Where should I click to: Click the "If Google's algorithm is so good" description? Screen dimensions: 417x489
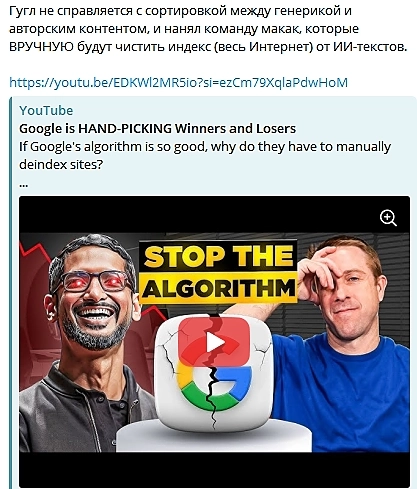[205, 147]
